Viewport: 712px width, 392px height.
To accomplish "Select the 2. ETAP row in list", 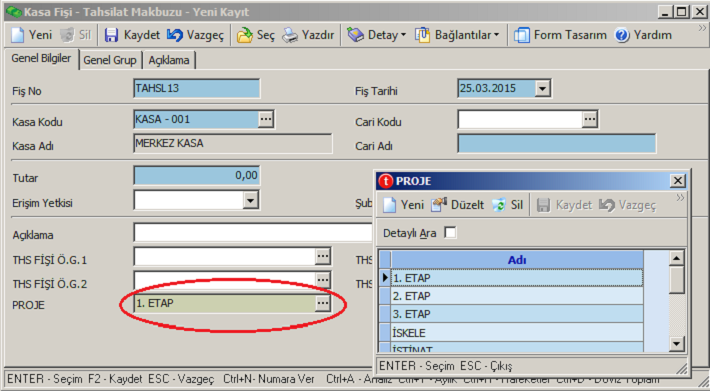I will 517,296.
